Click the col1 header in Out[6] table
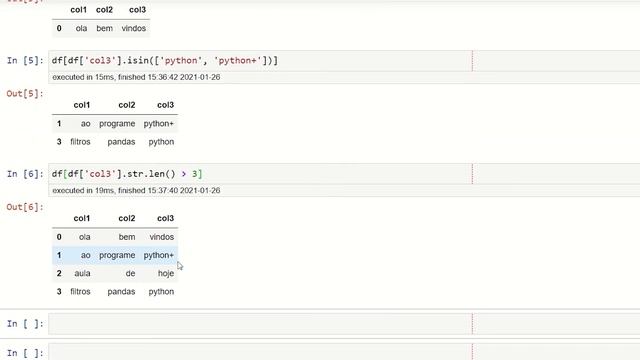 coord(82,218)
